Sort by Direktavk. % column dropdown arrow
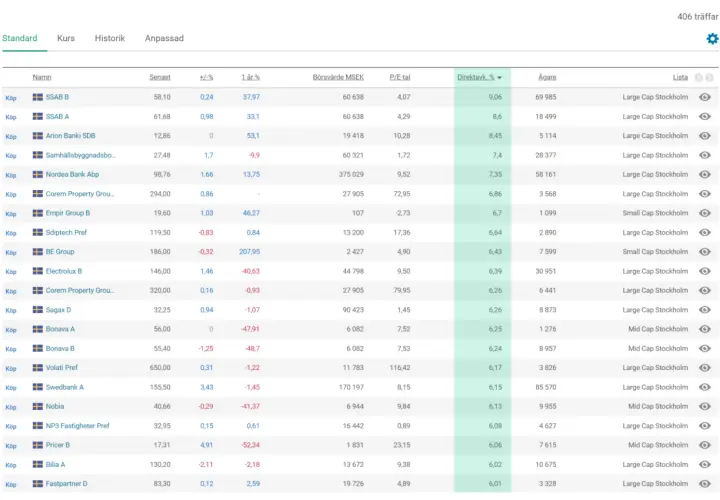This screenshot has width=720, height=500. coord(500,78)
